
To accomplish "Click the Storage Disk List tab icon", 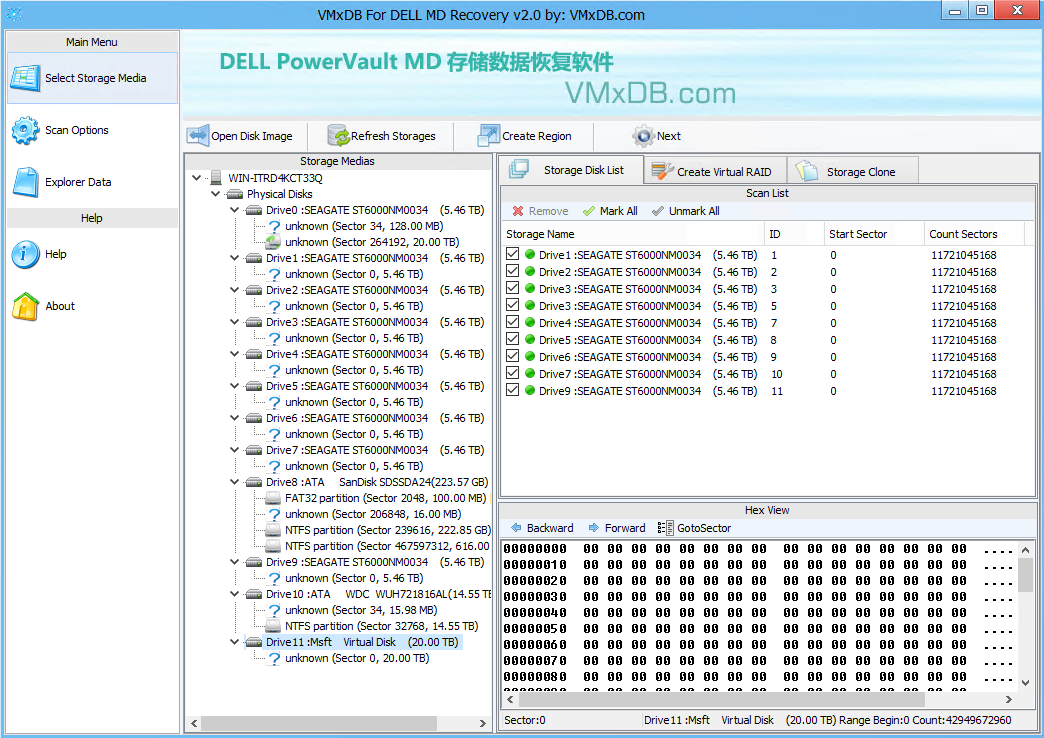I will pos(519,170).
